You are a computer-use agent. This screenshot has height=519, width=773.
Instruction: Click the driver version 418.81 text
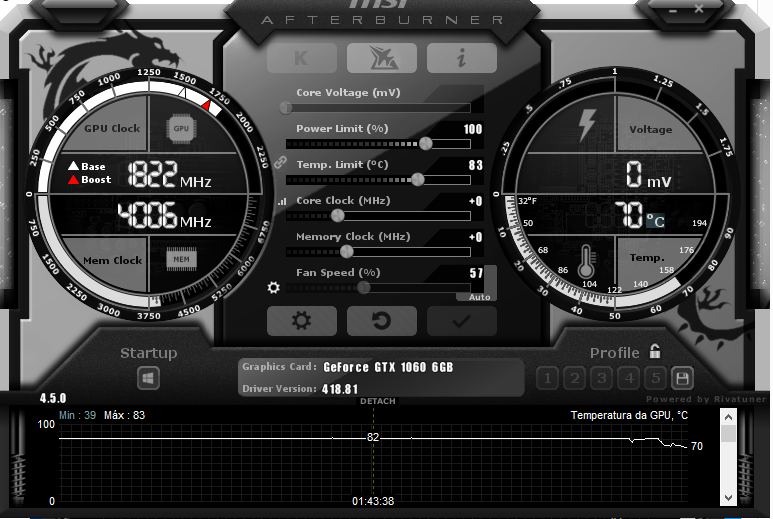pos(340,389)
